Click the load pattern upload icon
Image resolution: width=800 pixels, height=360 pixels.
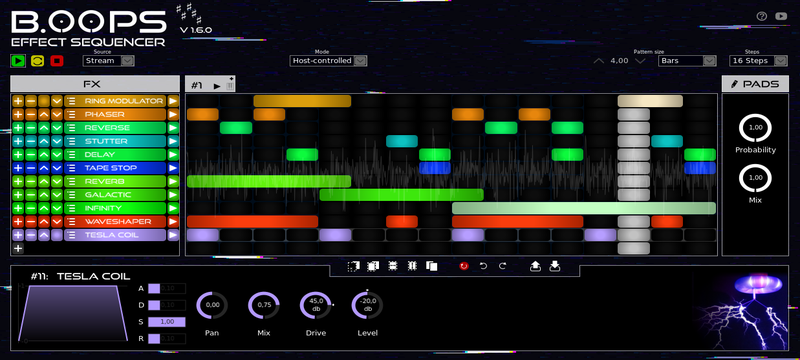click(x=535, y=266)
